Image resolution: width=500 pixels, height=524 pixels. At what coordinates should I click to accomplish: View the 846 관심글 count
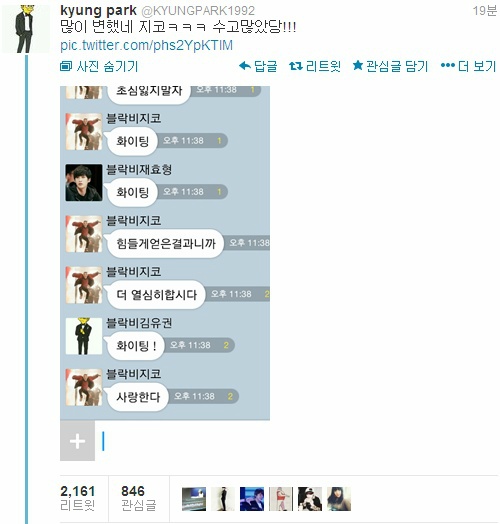(139, 498)
